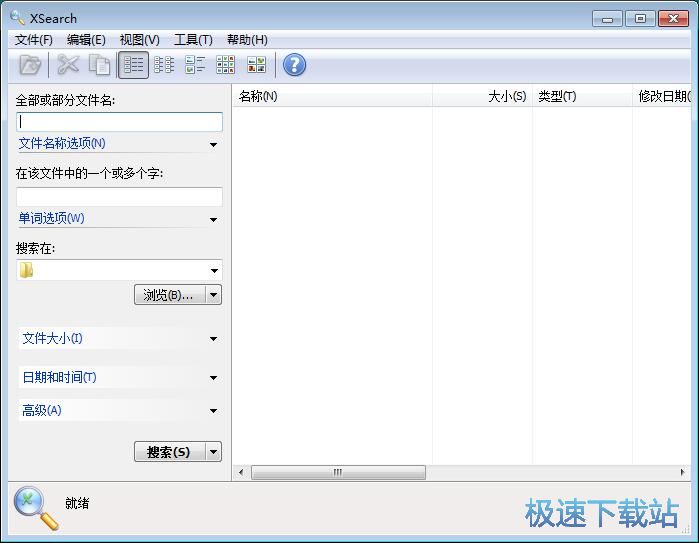Select the thumbnails view icon

(x=256, y=65)
